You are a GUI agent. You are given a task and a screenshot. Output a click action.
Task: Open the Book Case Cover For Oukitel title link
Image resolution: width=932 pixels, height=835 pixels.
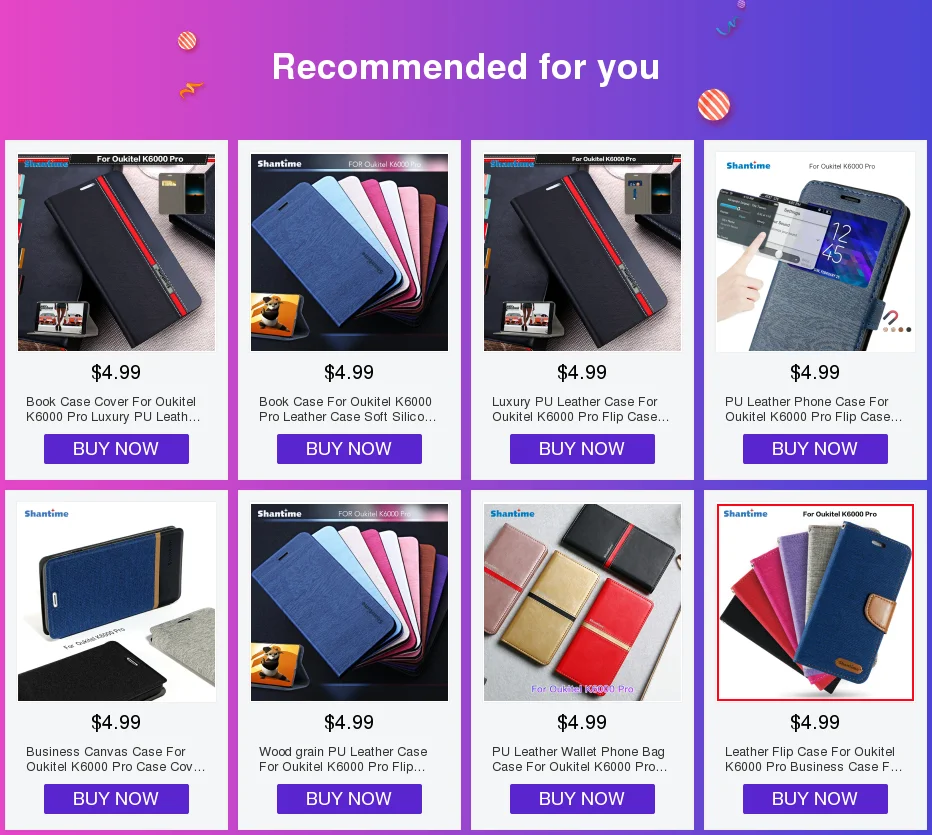click(113, 409)
